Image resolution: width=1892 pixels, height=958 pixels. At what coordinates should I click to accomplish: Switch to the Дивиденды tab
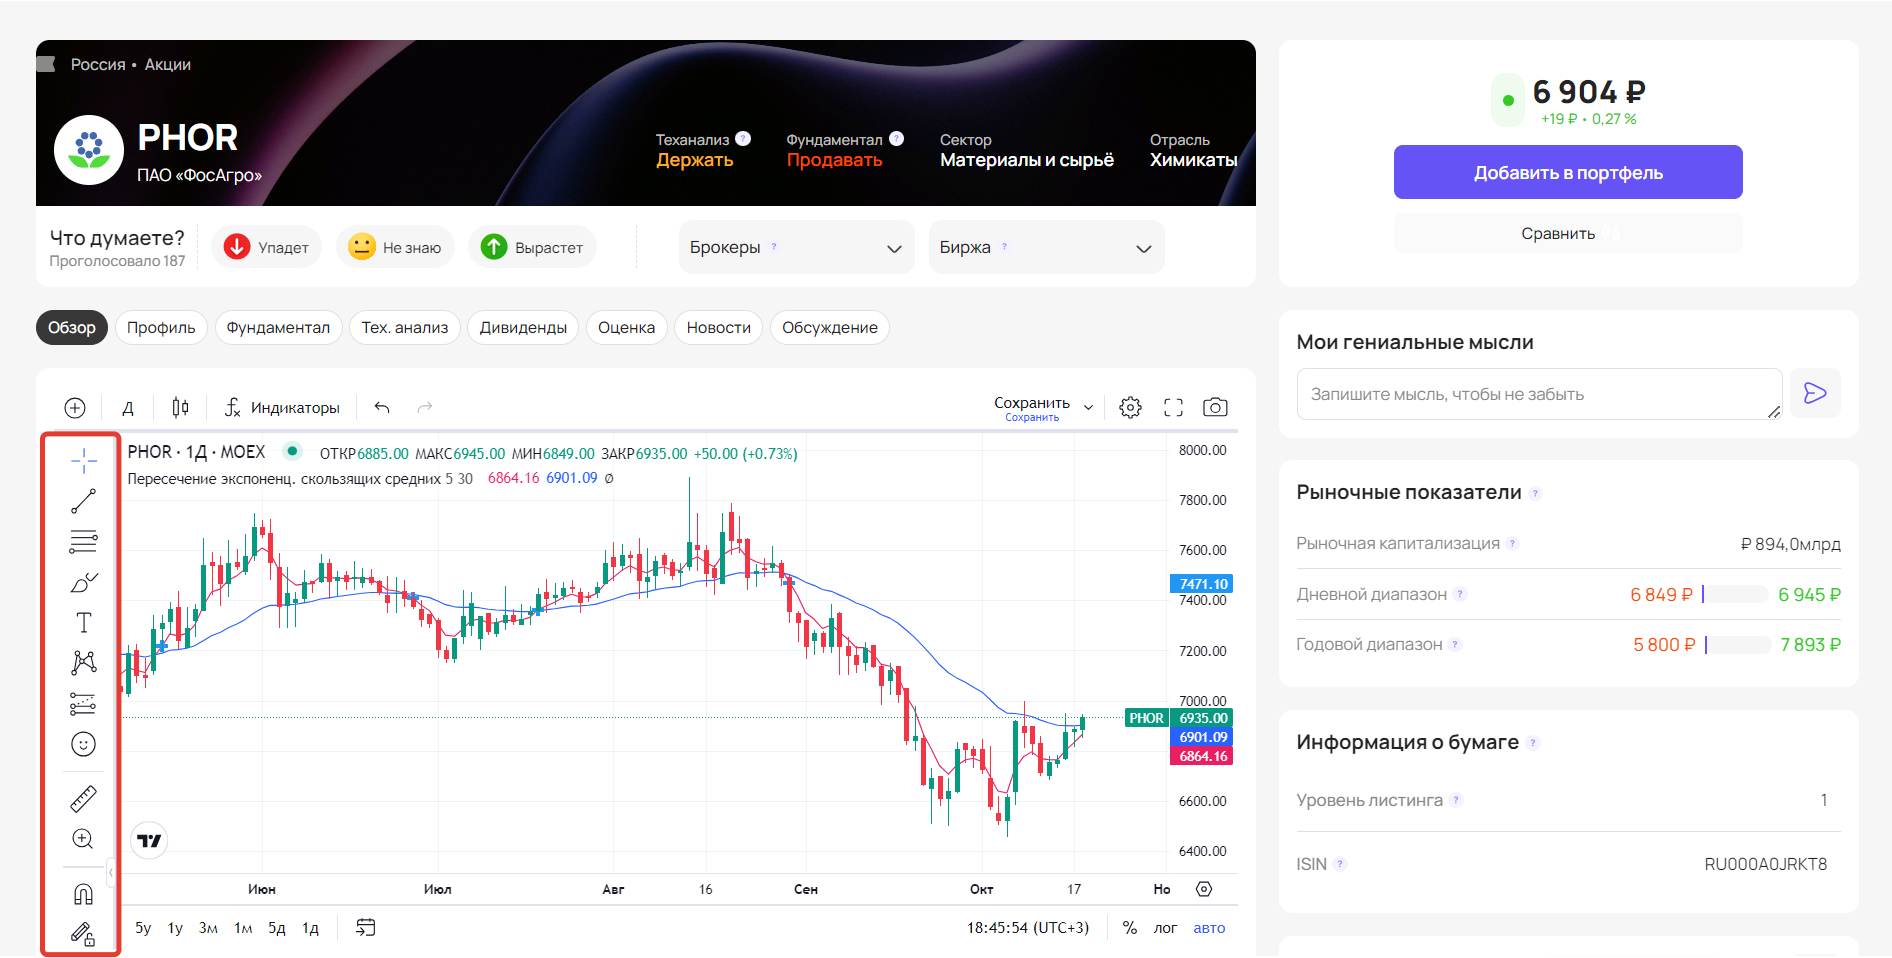tap(523, 328)
